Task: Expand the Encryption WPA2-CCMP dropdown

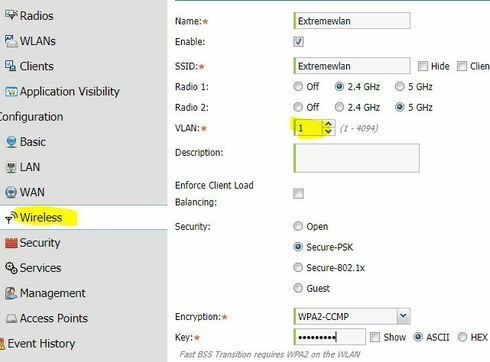Action: click(403, 316)
